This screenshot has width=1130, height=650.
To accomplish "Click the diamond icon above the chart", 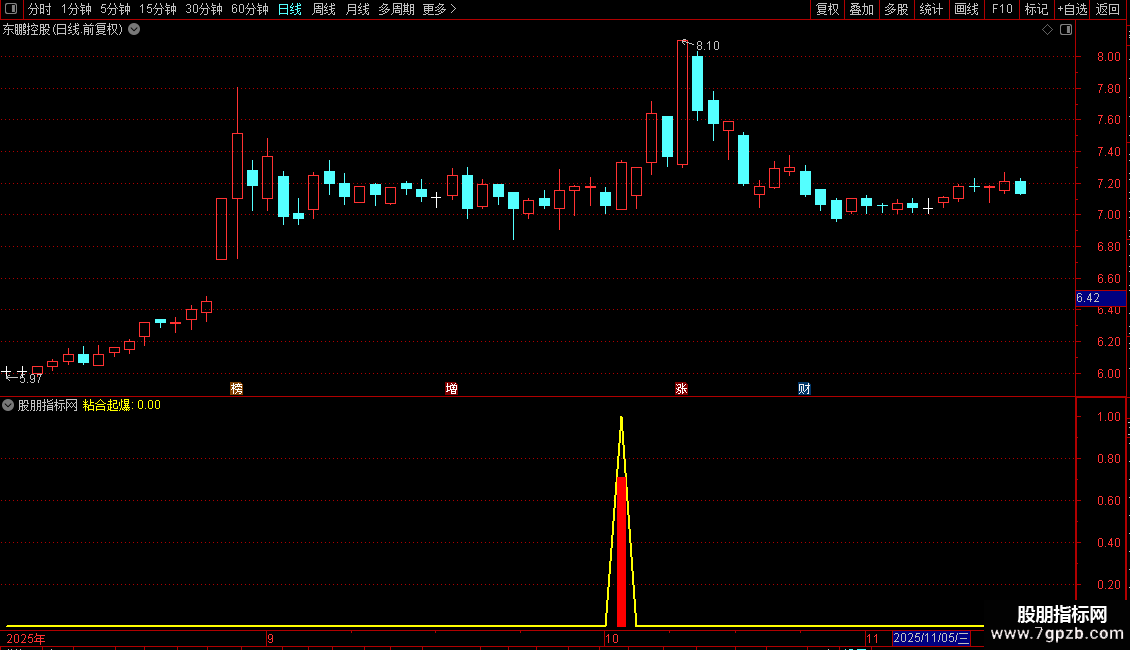I will 1047,30.
